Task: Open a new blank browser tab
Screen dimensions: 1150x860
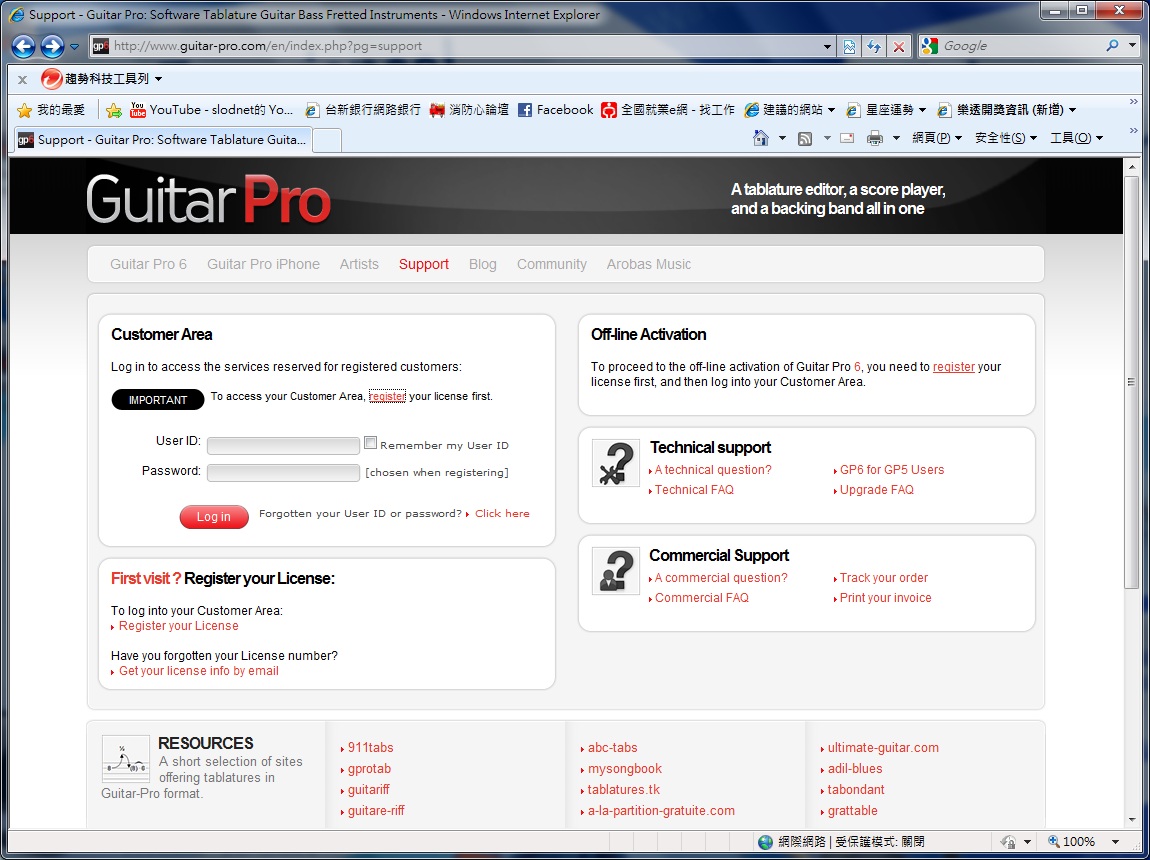Action: 327,140
